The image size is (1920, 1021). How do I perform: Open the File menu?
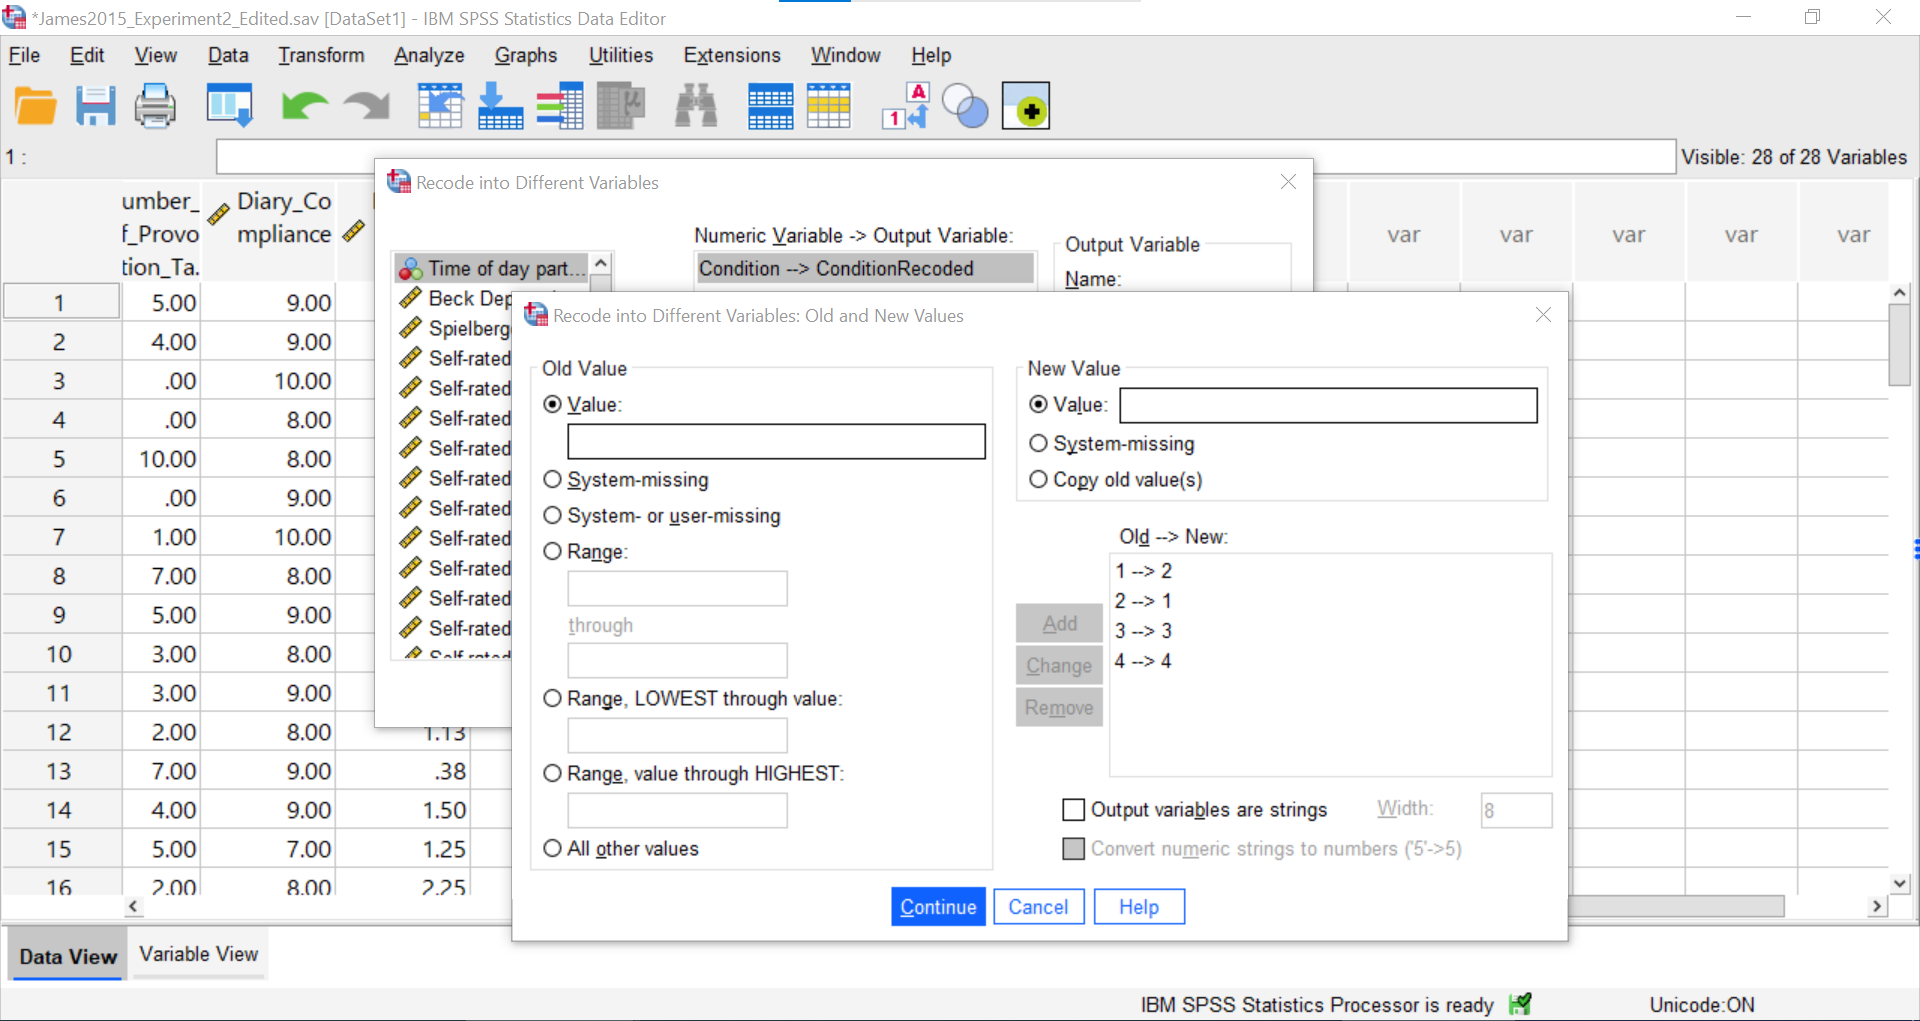(x=24, y=55)
